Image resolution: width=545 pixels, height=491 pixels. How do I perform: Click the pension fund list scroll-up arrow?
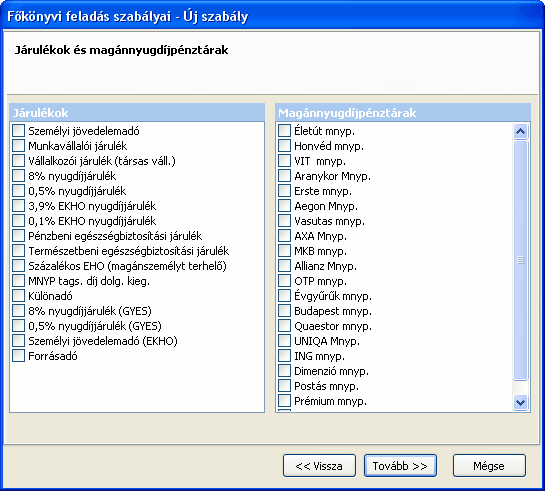(520, 131)
